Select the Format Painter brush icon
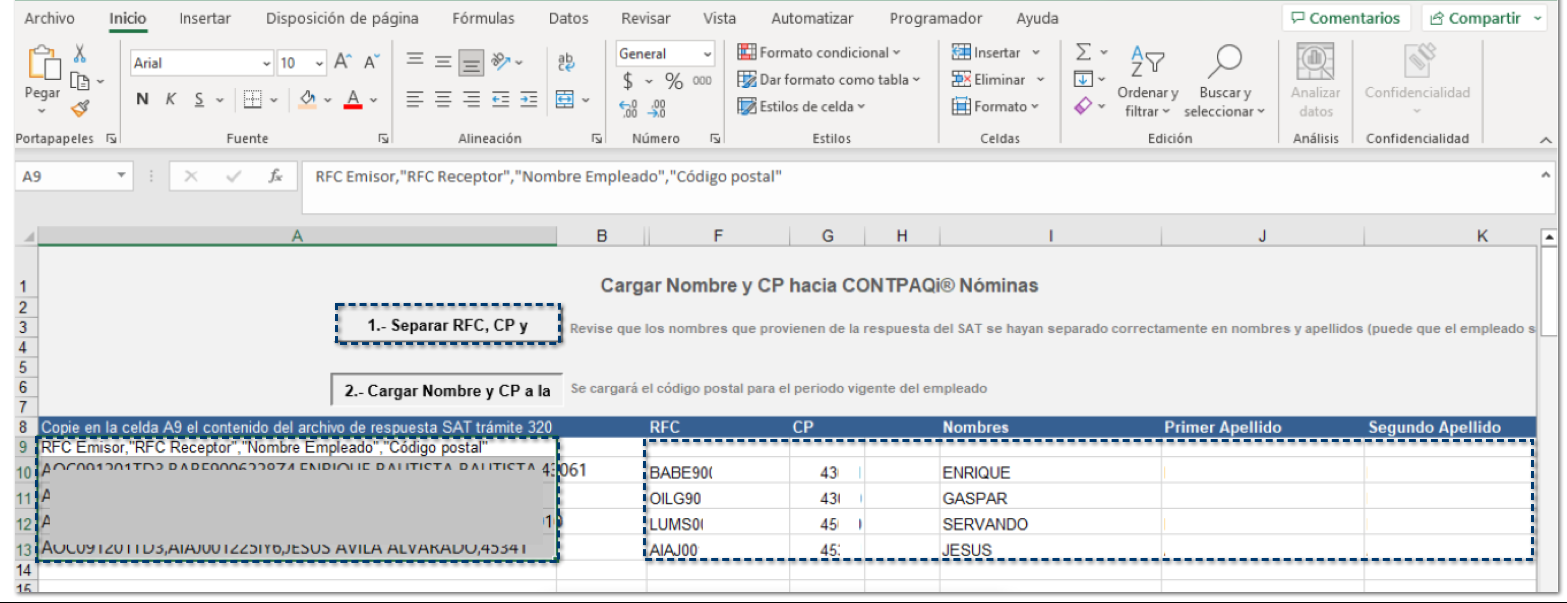1567x603 pixels. click(80, 107)
